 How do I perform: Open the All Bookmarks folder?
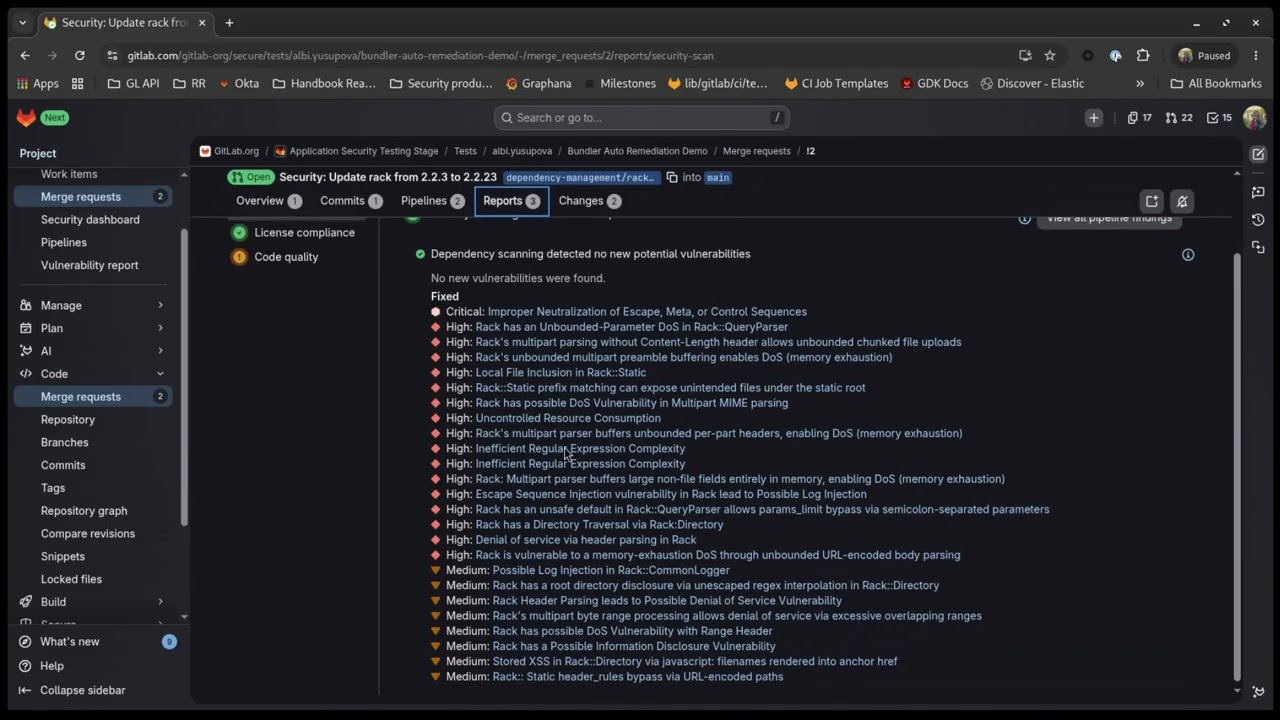click(x=1215, y=84)
